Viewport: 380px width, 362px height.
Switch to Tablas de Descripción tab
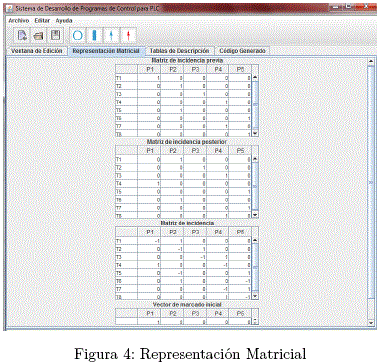coord(179,51)
